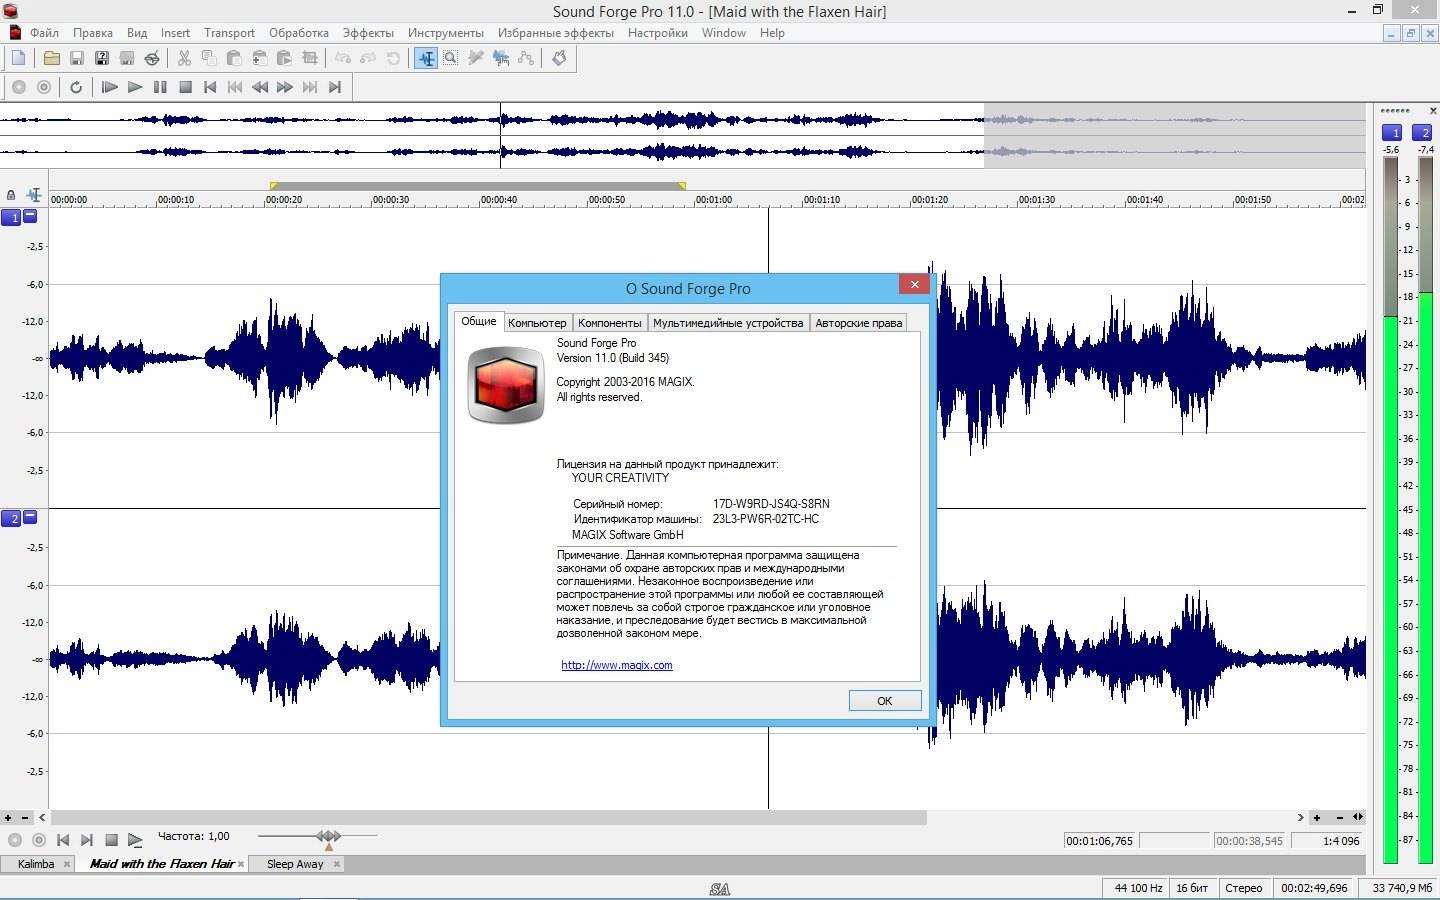Viewport: 1440px width, 900px height.
Task: Switch to the Kalimba file tab
Action: pos(36,864)
